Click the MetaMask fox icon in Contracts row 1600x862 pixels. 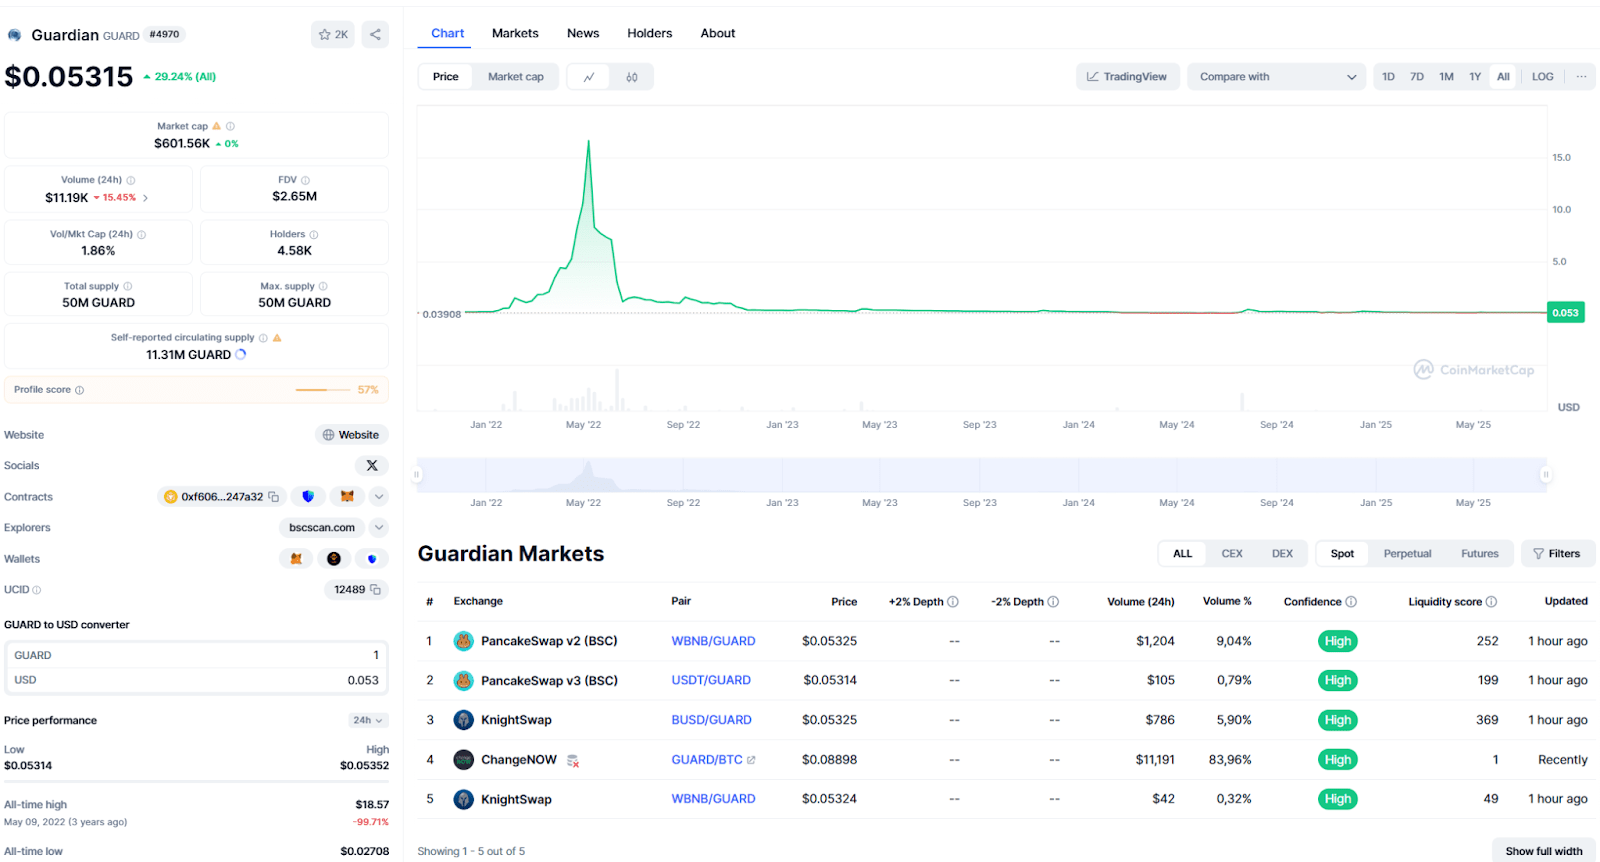(x=347, y=496)
